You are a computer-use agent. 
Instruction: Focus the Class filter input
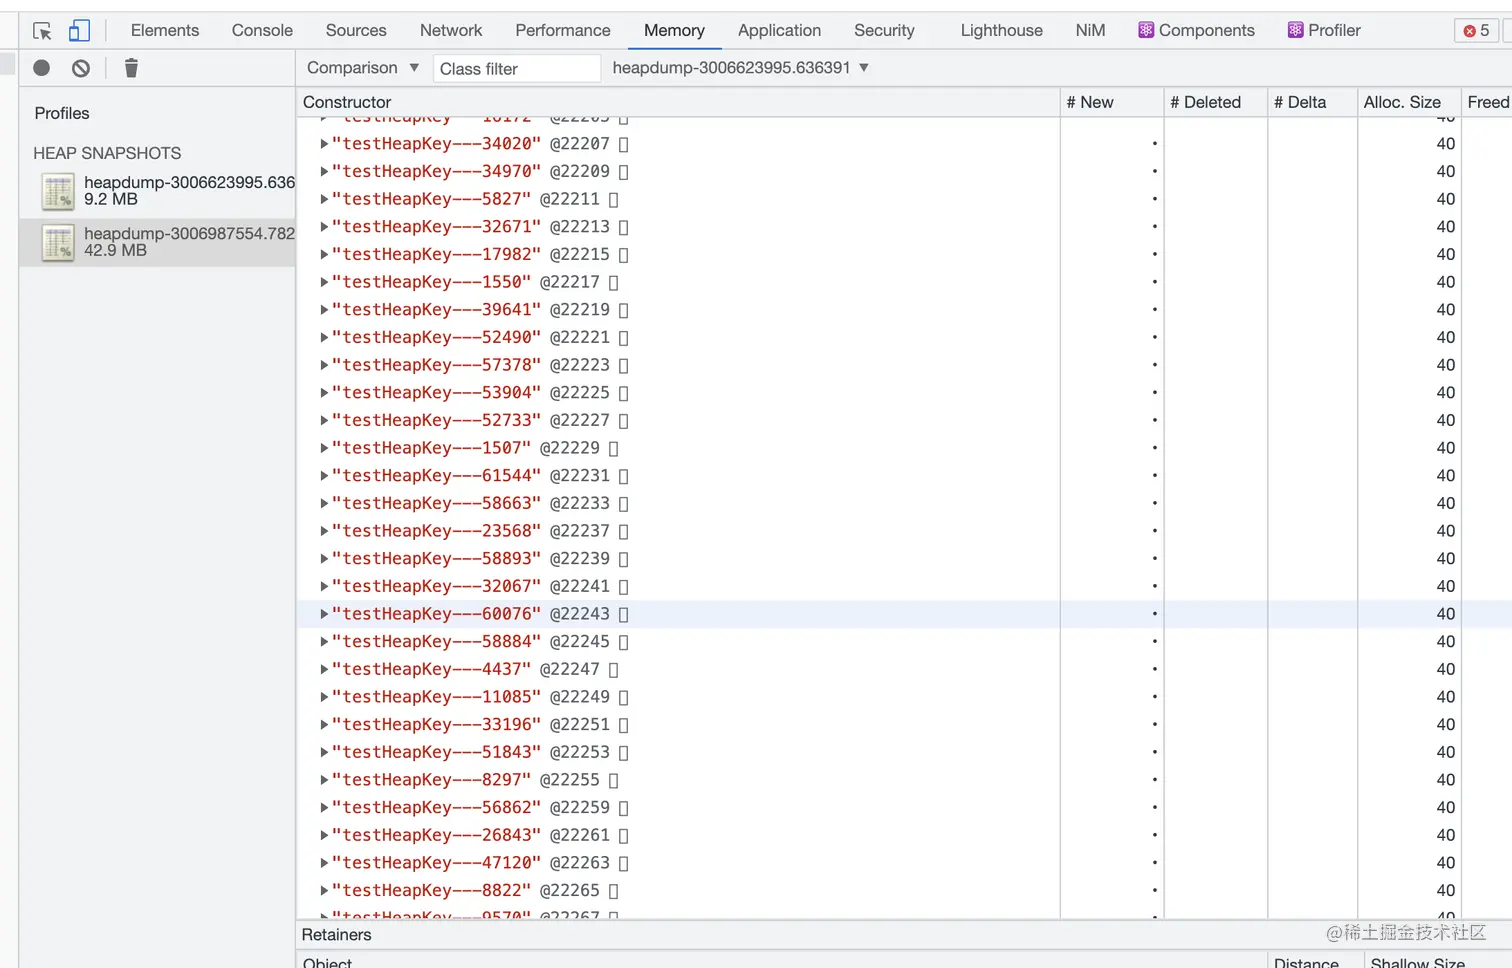[x=516, y=69]
